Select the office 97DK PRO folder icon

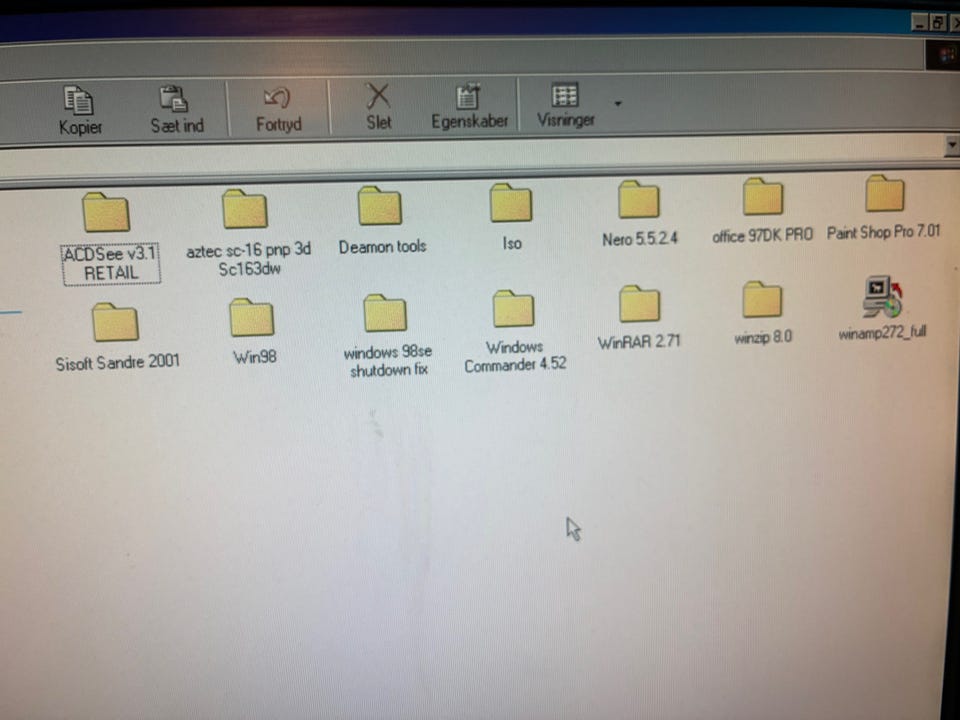click(762, 196)
